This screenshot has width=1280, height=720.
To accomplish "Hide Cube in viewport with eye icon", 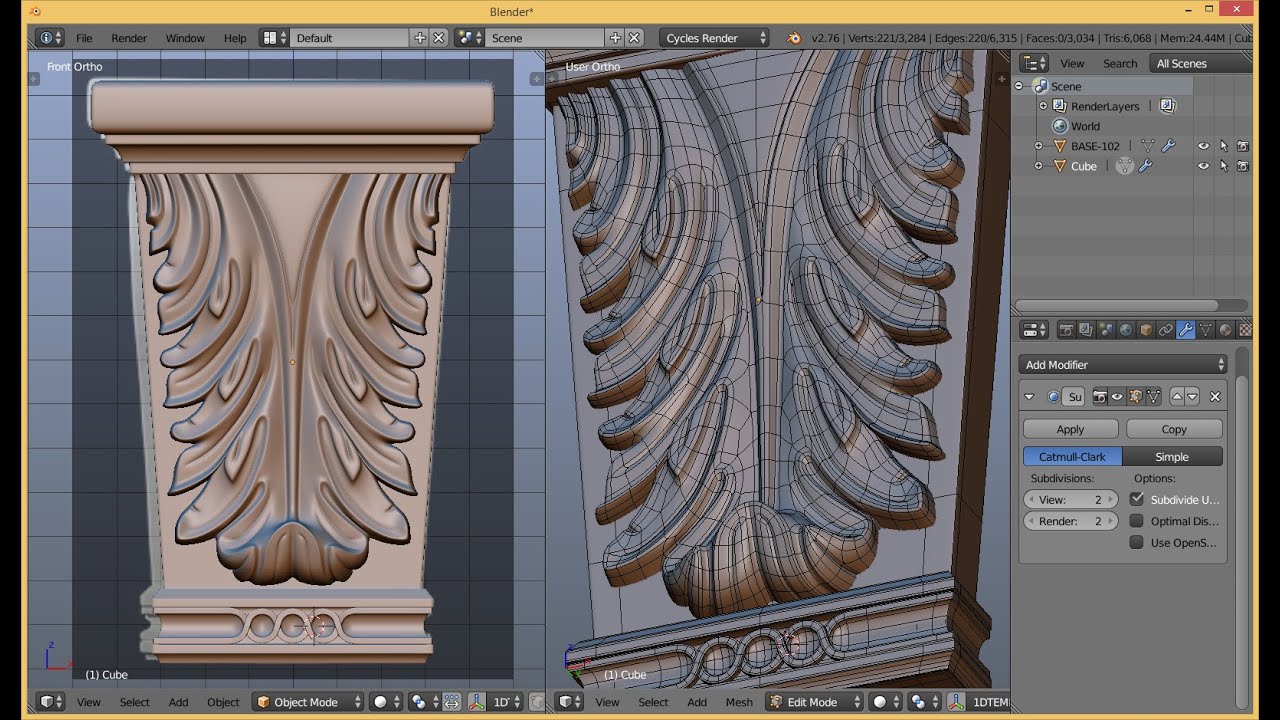I will click(x=1204, y=166).
